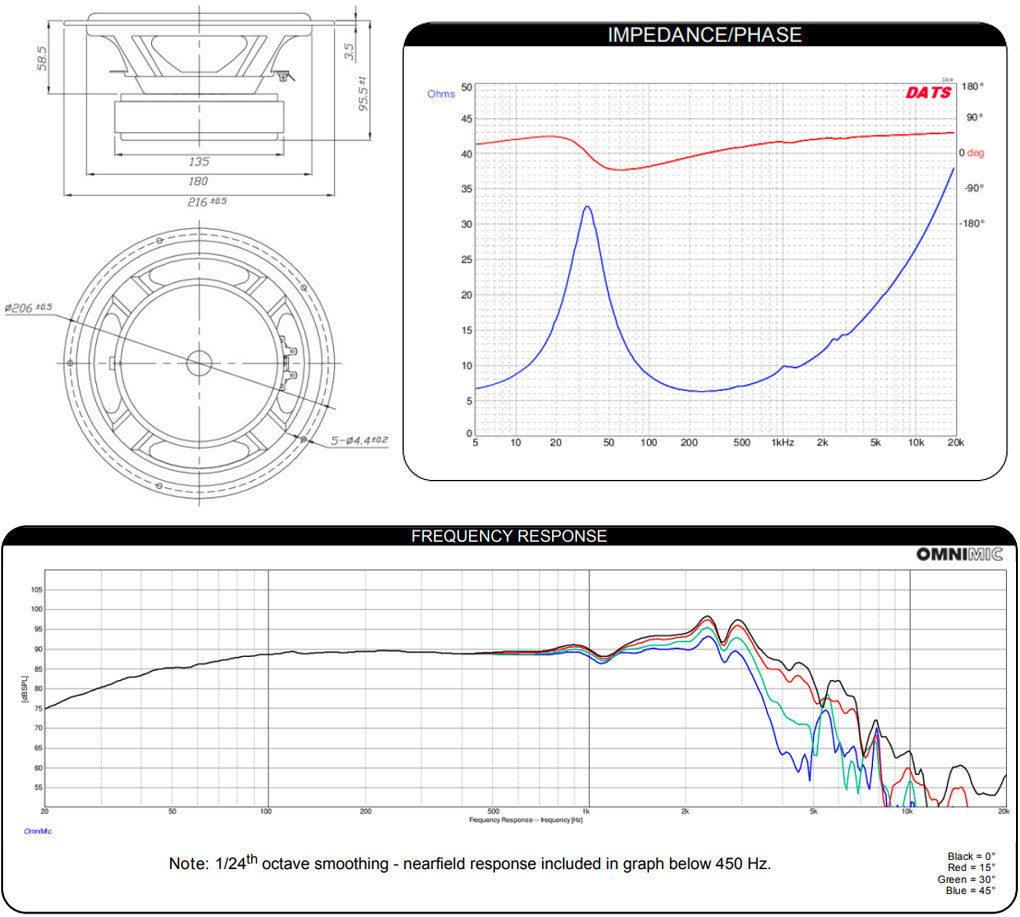Click the -180° phase axis label
The height and width of the screenshot is (917, 1020).
click(972, 223)
